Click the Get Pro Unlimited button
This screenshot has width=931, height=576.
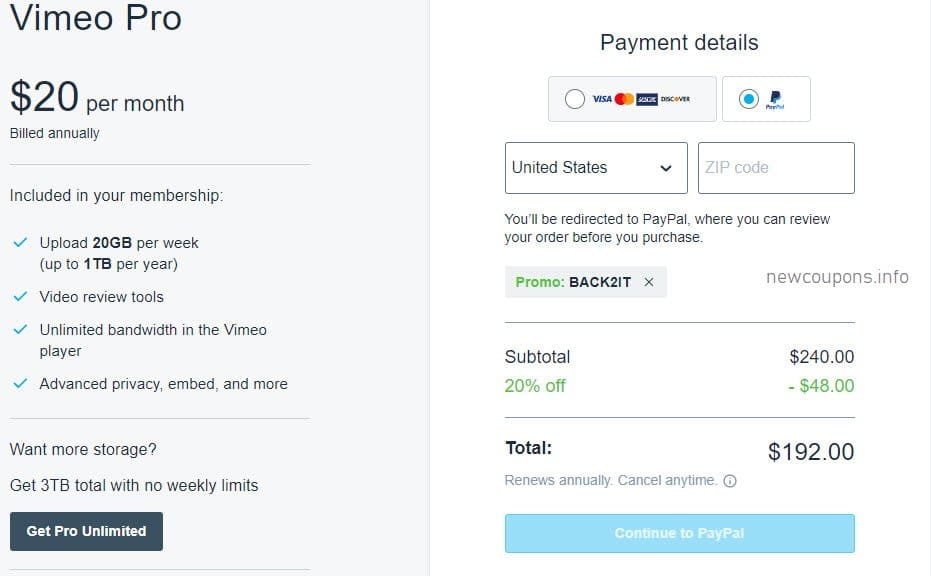click(86, 531)
